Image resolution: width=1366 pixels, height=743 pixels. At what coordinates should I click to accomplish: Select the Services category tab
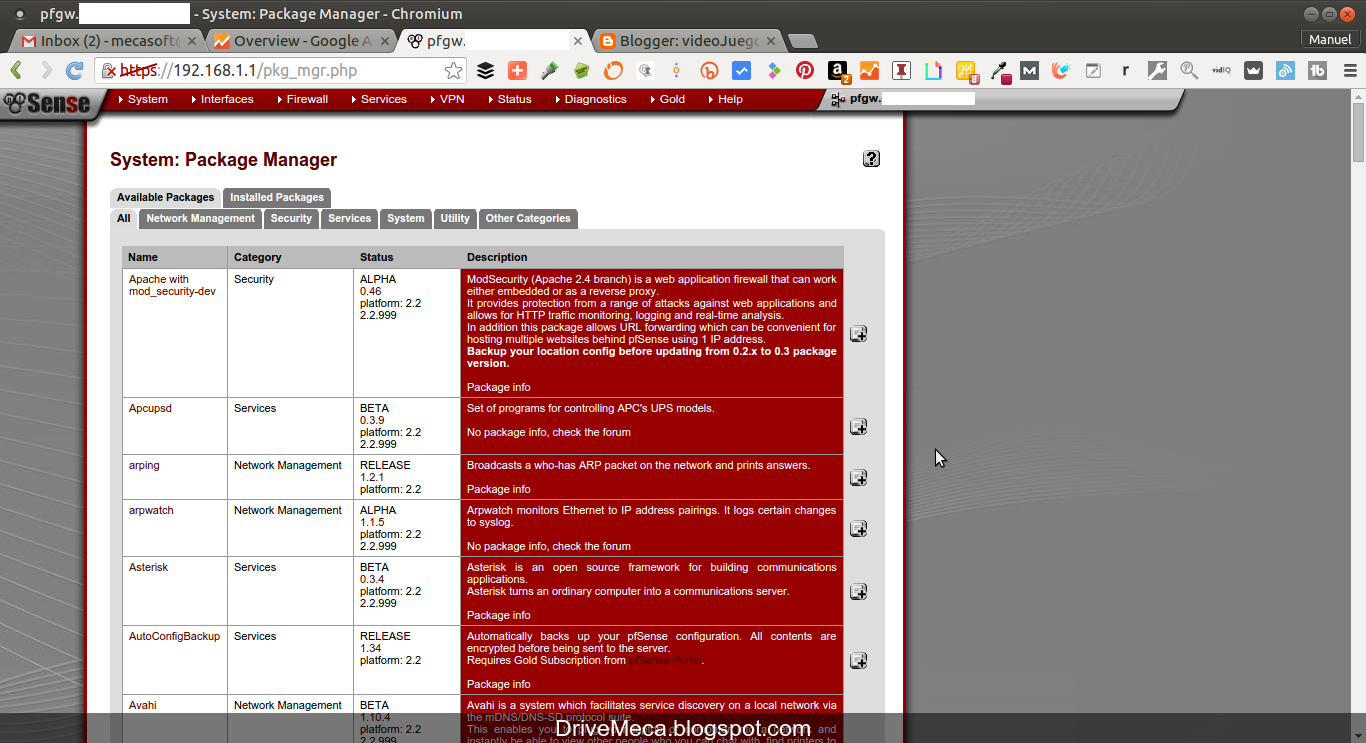(x=349, y=218)
